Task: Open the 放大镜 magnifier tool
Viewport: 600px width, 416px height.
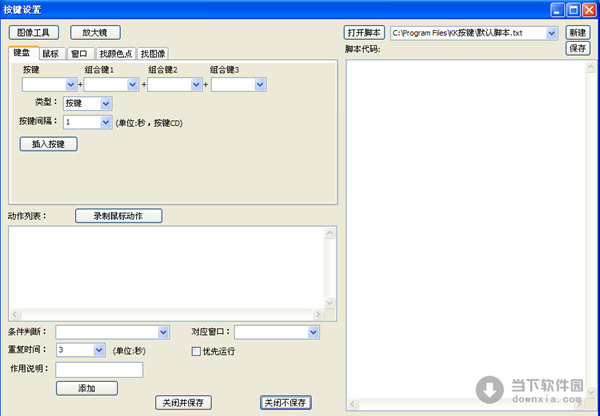Action: point(94,33)
